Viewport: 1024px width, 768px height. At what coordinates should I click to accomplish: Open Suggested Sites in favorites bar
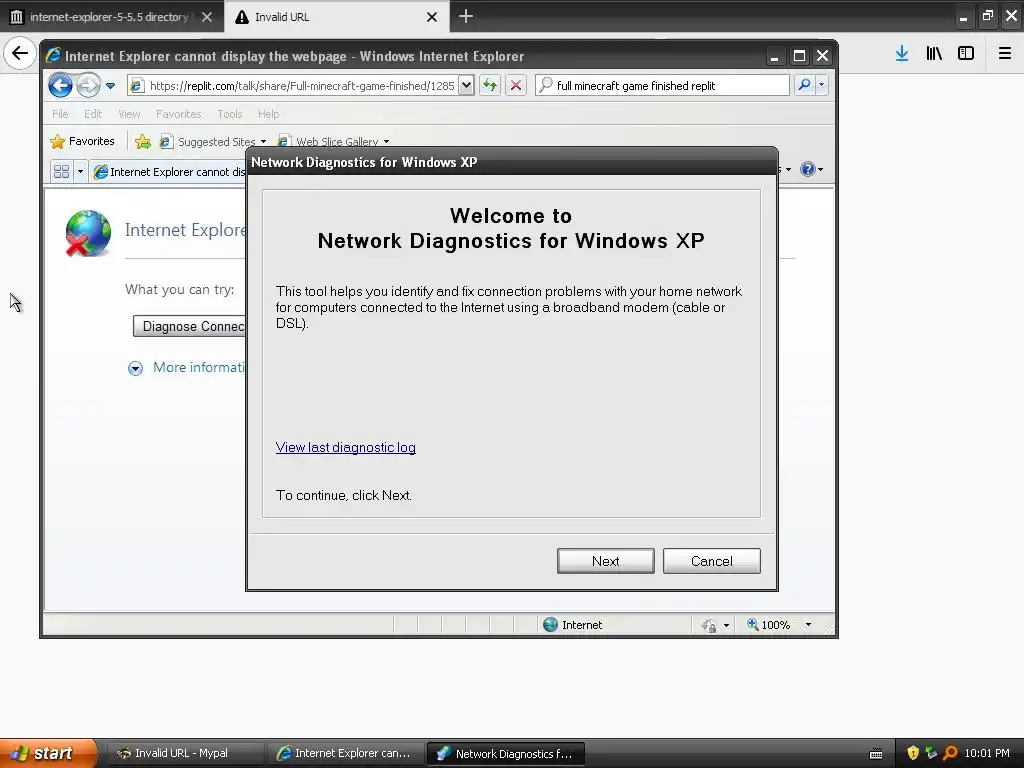click(x=214, y=141)
